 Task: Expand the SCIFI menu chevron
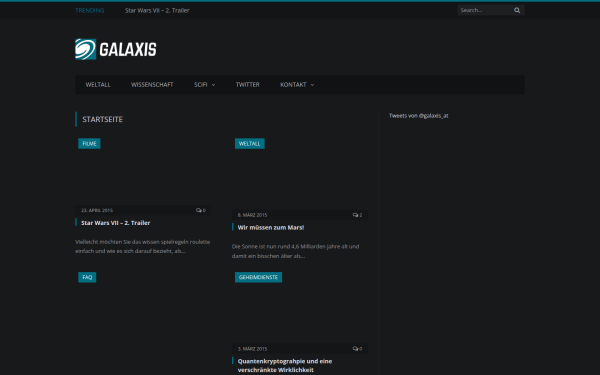[x=214, y=85]
